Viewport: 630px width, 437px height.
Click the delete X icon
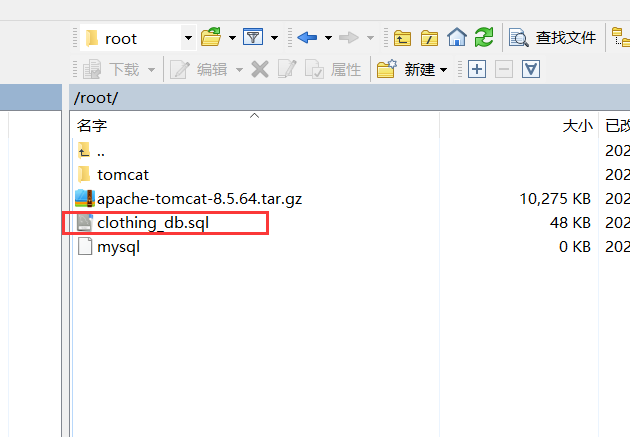coord(260,69)
